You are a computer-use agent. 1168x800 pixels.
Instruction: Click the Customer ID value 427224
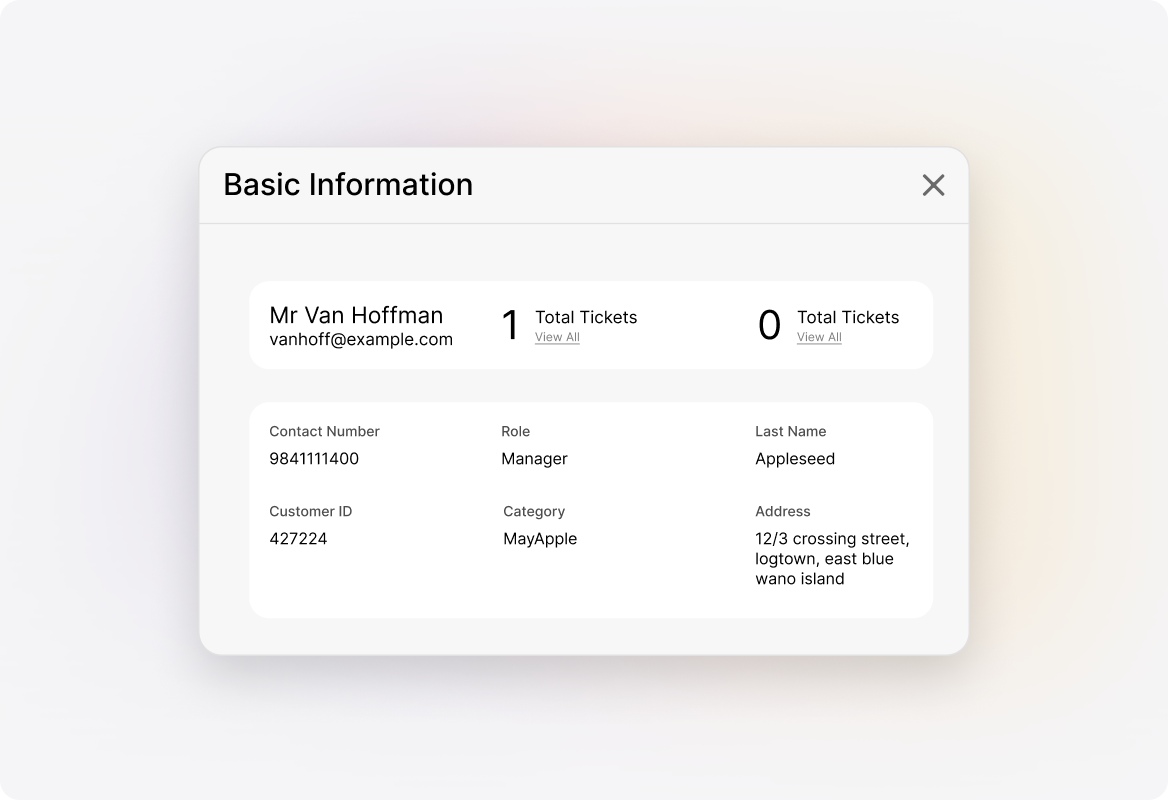(296, 538)
